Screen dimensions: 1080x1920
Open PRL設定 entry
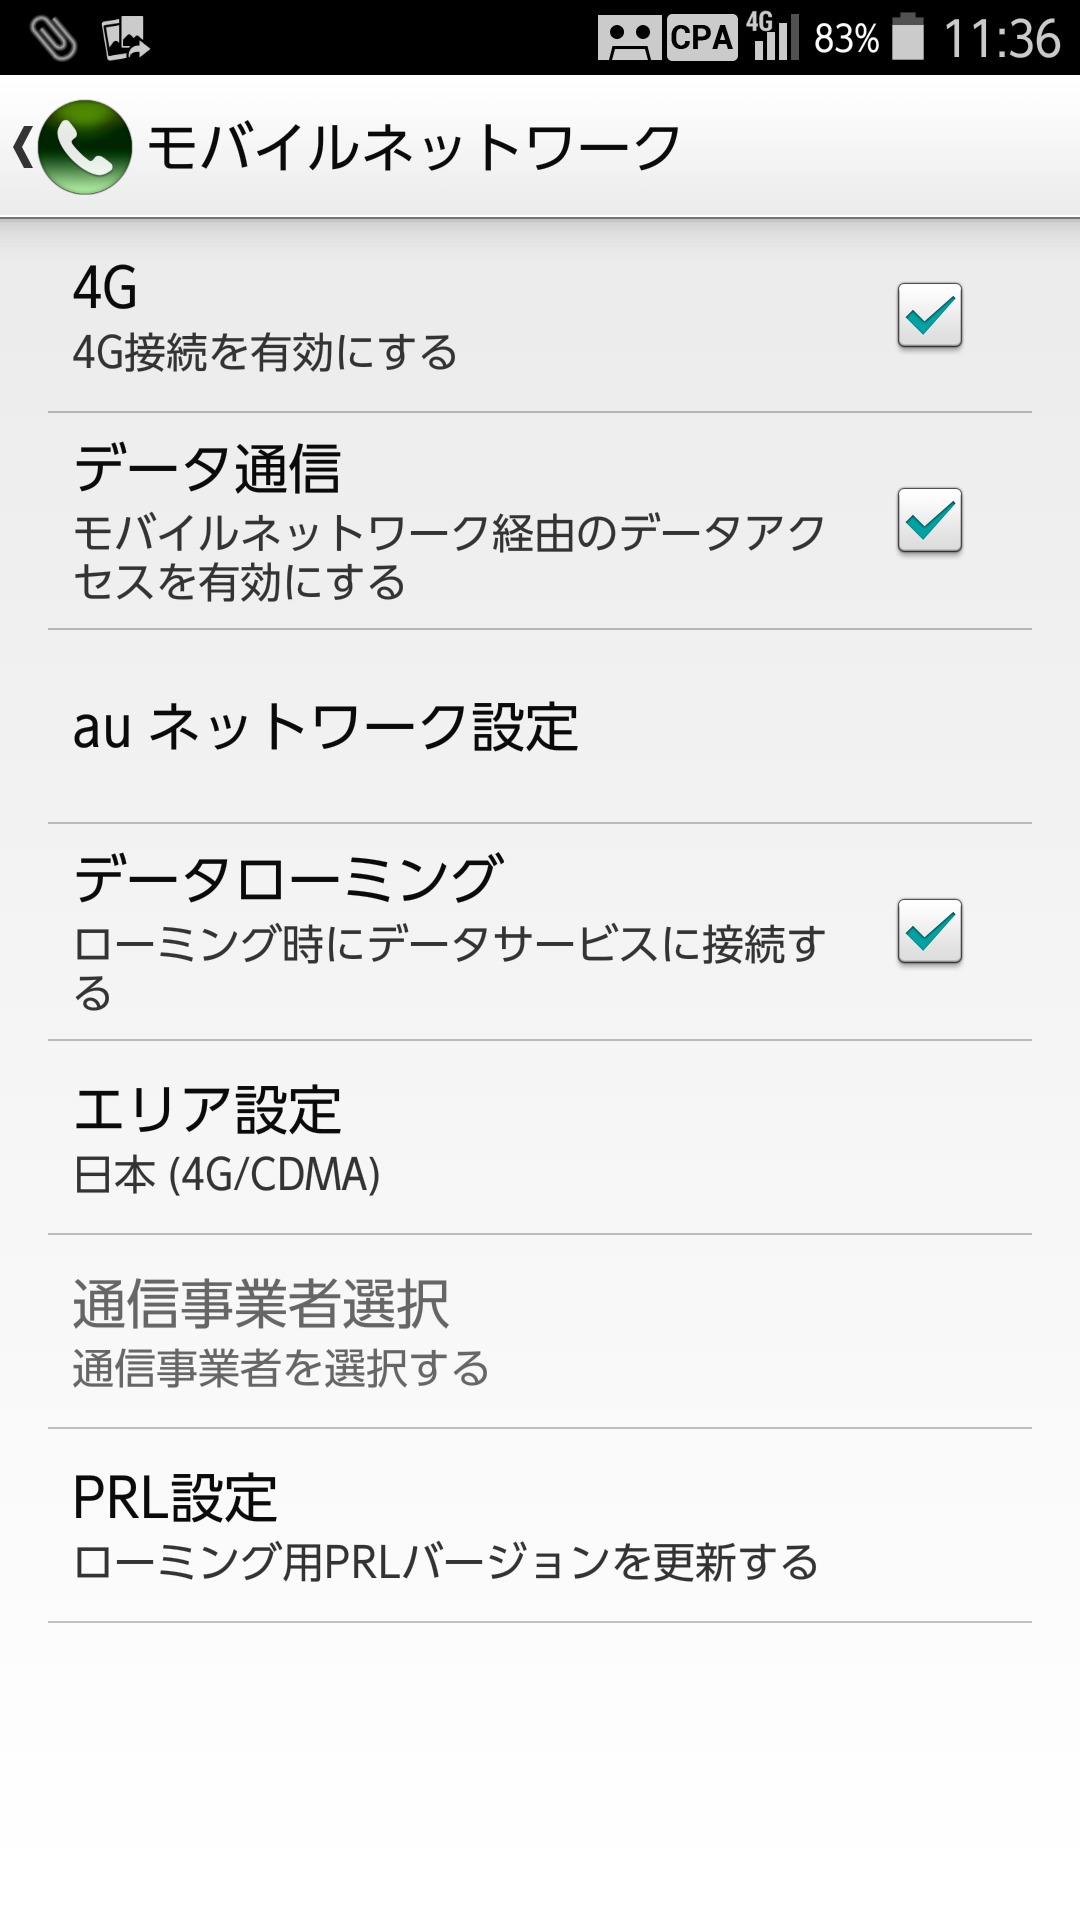[x=540, y=1526]
